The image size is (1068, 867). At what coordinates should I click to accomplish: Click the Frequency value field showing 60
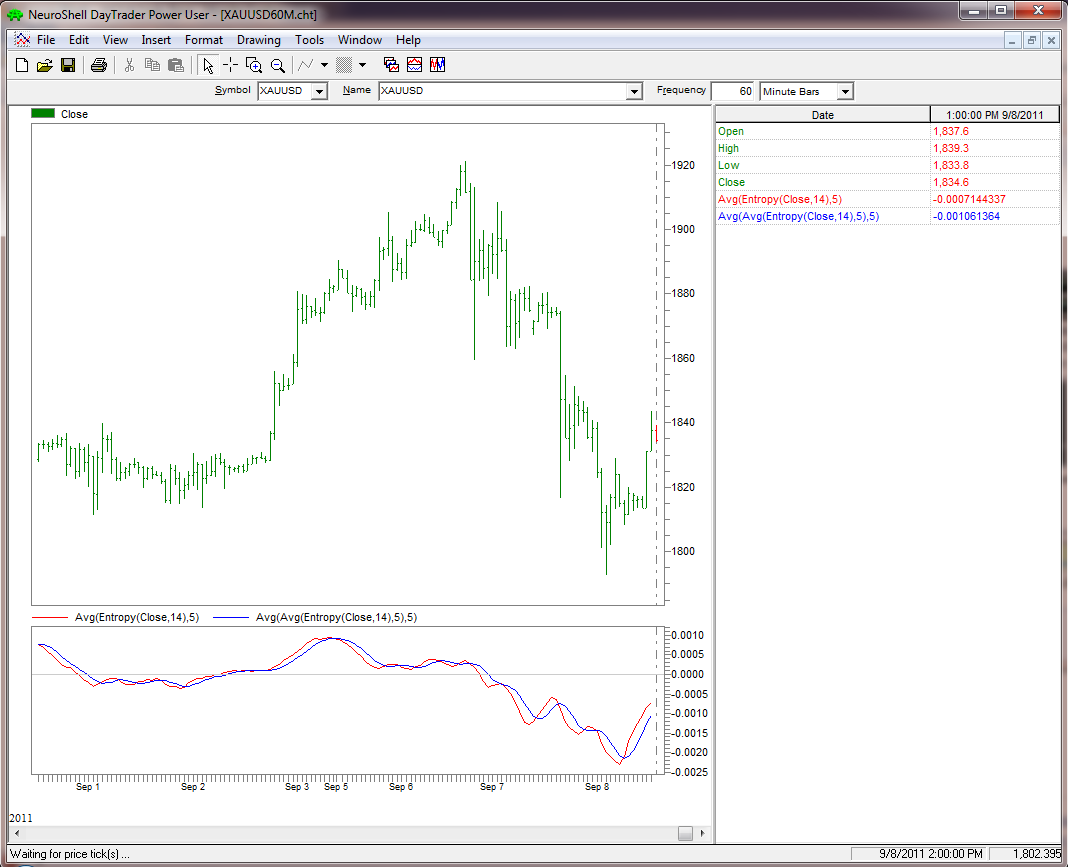click(x=732, y=91)
